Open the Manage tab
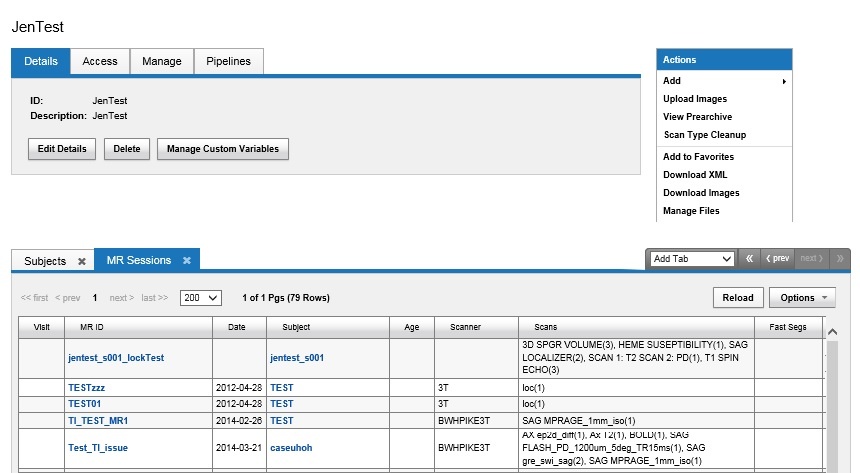The width and height of the screenshot is (860, 473). (162, 61)
